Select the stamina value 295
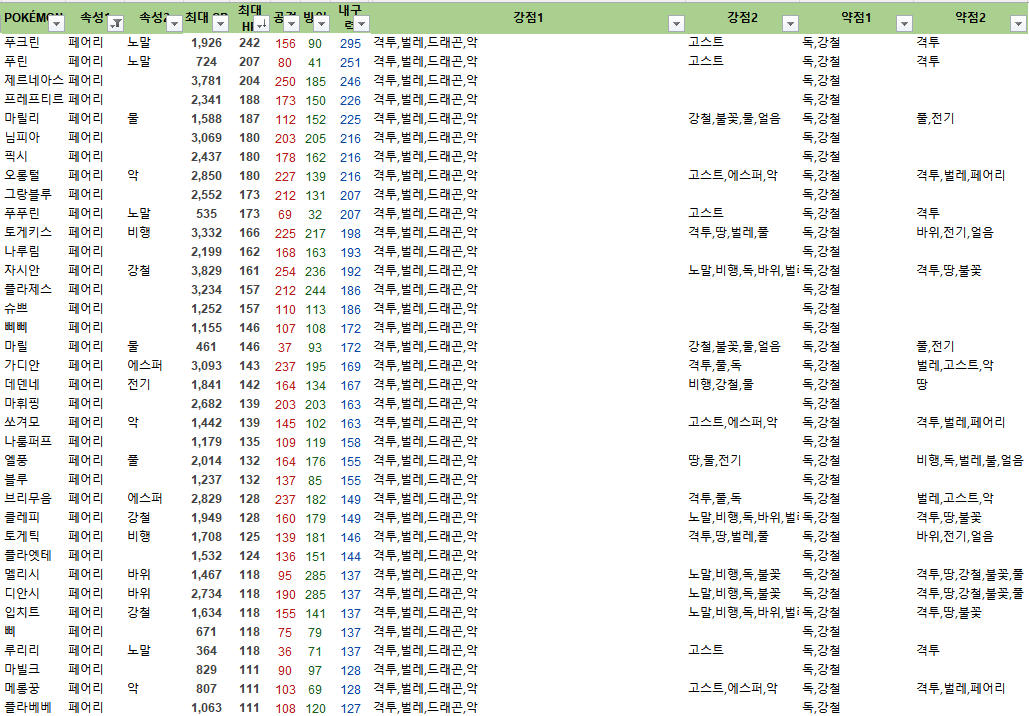The image size is (1029, 716). [350, 43]
